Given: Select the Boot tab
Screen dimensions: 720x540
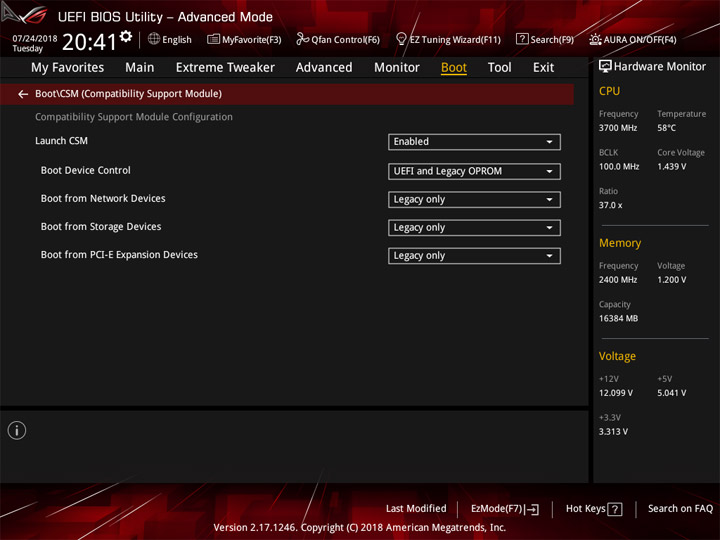Looking at the screenshot, I should (454, 68).
